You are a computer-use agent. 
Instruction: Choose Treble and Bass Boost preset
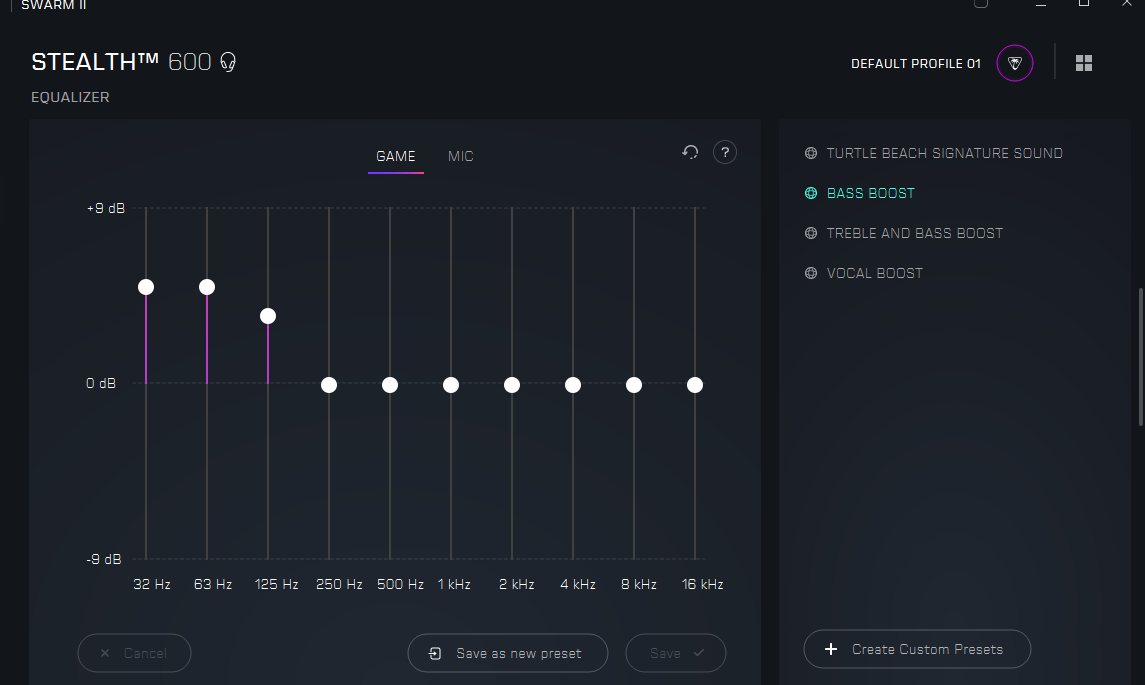click(914, 233)
